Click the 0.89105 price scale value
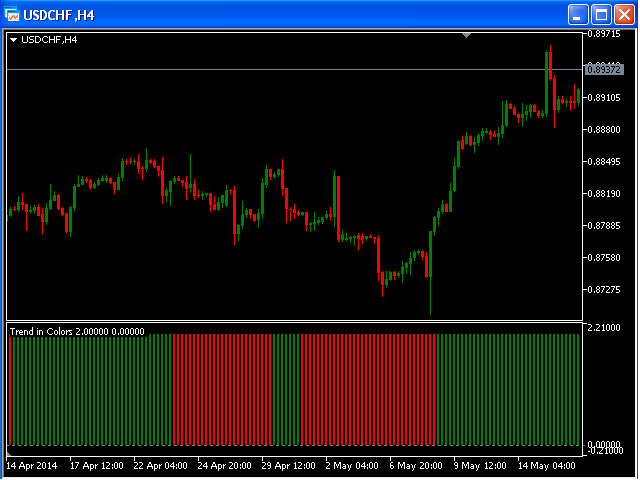This screenshot has width=640, height=480. 604,98
